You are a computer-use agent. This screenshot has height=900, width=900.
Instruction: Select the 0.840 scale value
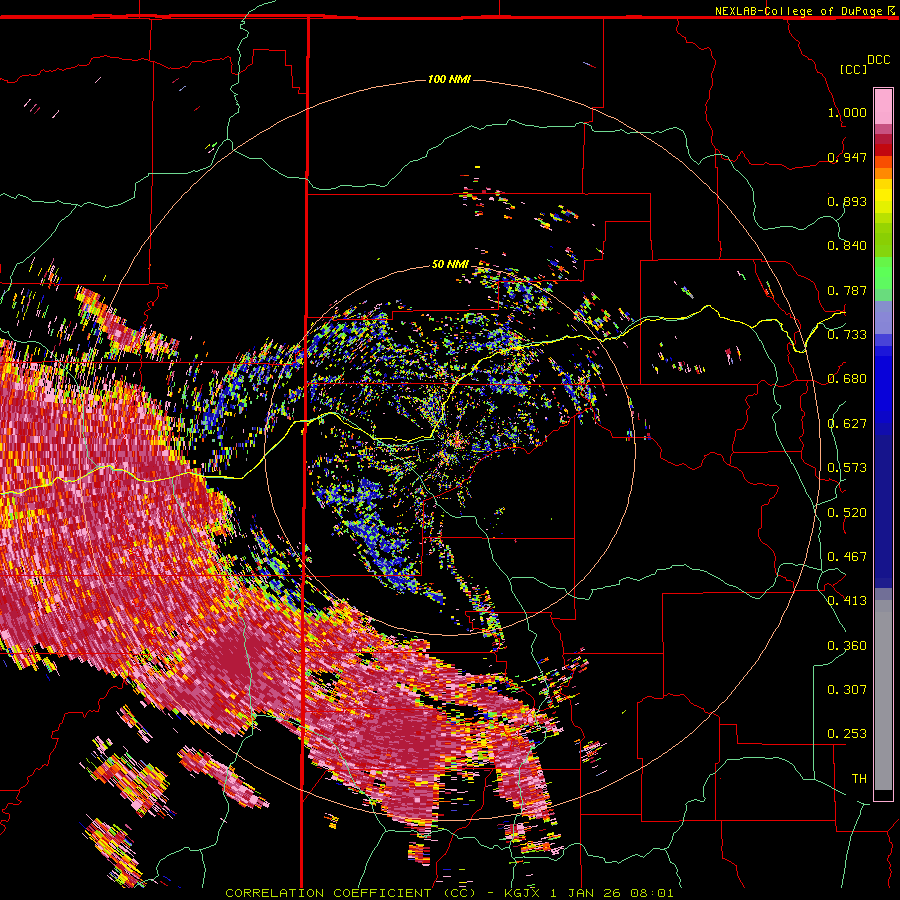[847, 246]
